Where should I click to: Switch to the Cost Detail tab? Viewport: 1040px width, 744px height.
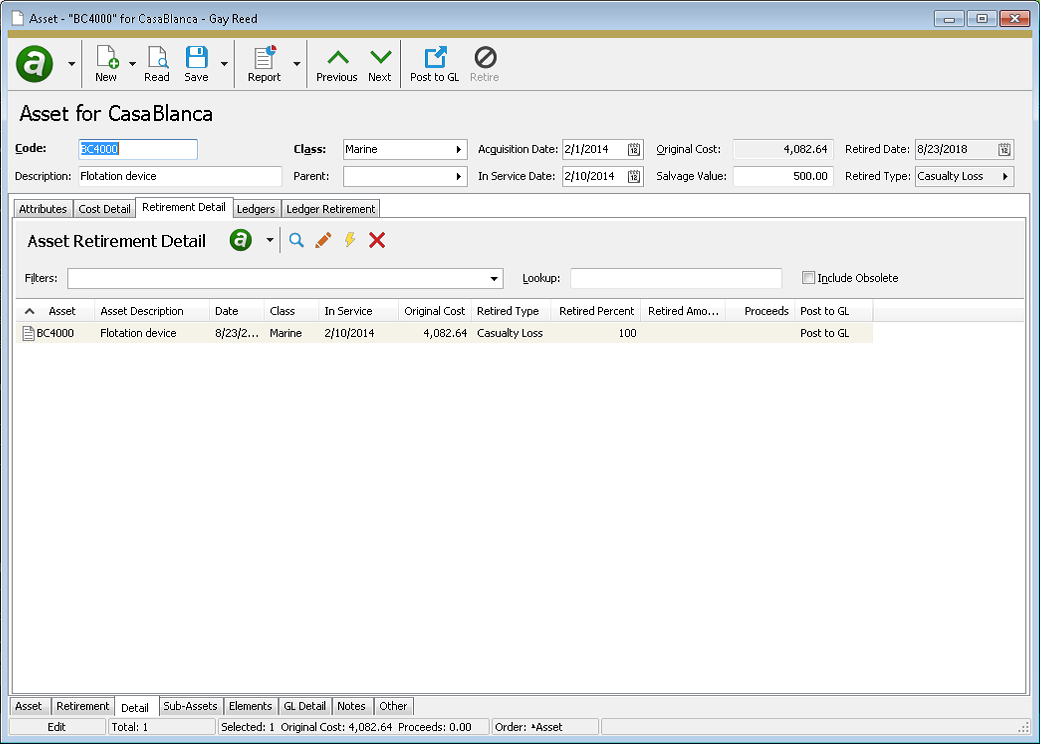point(103,207)
